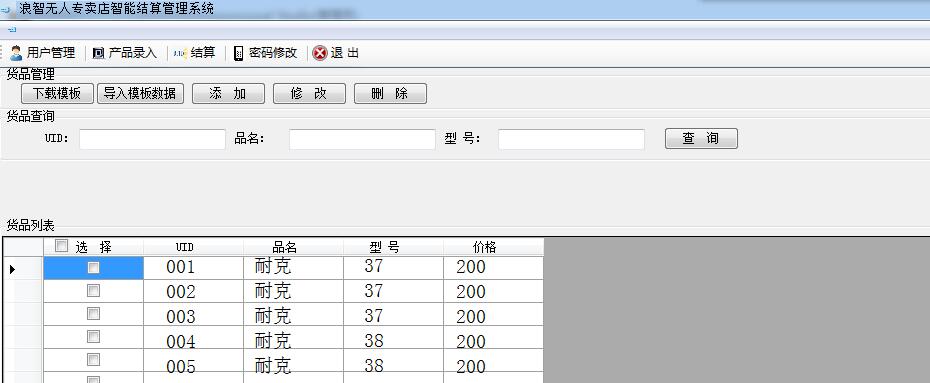Viewport: 930px width, 383px height.
Task: Click price 200 in row 001
Action: pyautogui.click(x=493, y=268)
